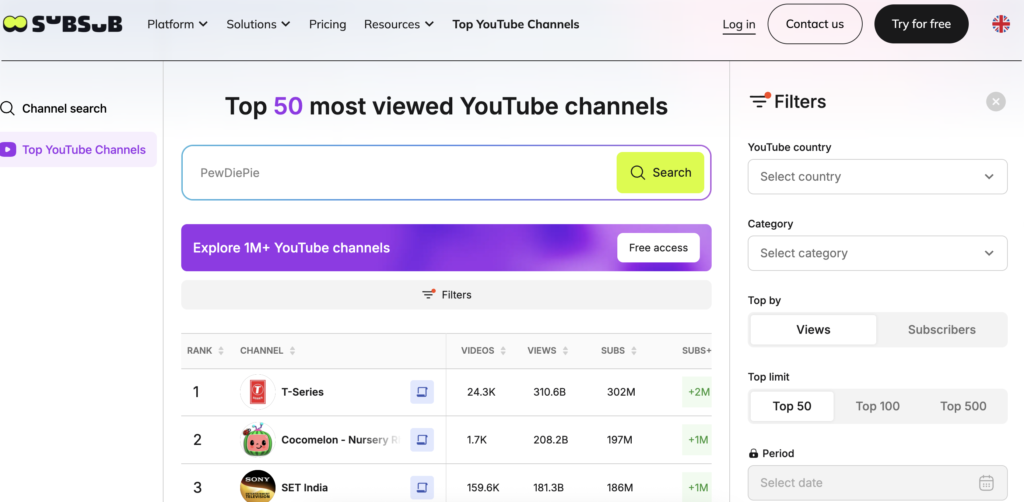Screen dimensions: 1024x502
Task: Click the Try for free button
Action: point(921,24)
